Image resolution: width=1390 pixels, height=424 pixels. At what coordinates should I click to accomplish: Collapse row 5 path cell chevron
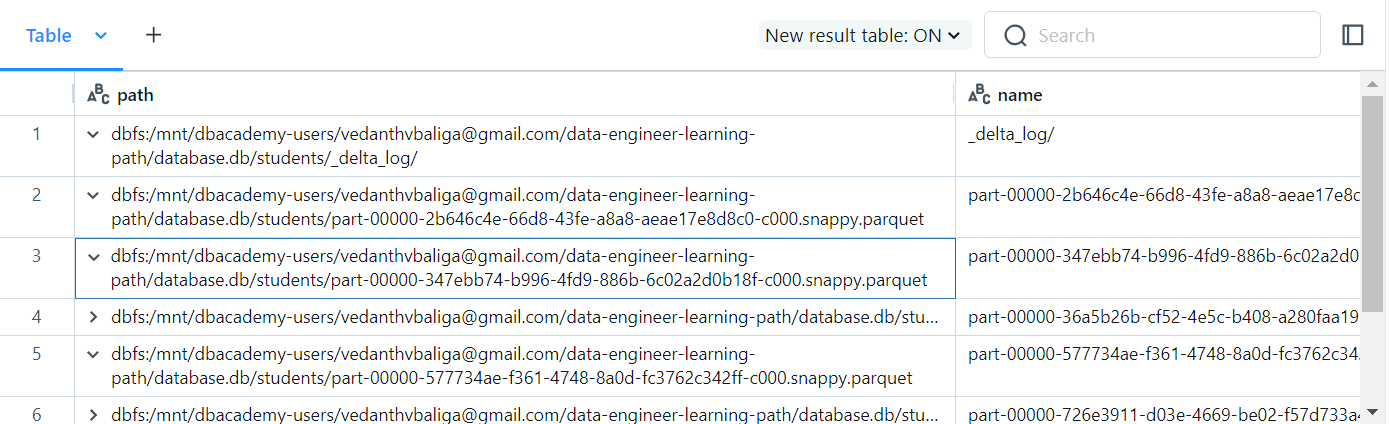point(94,354)
